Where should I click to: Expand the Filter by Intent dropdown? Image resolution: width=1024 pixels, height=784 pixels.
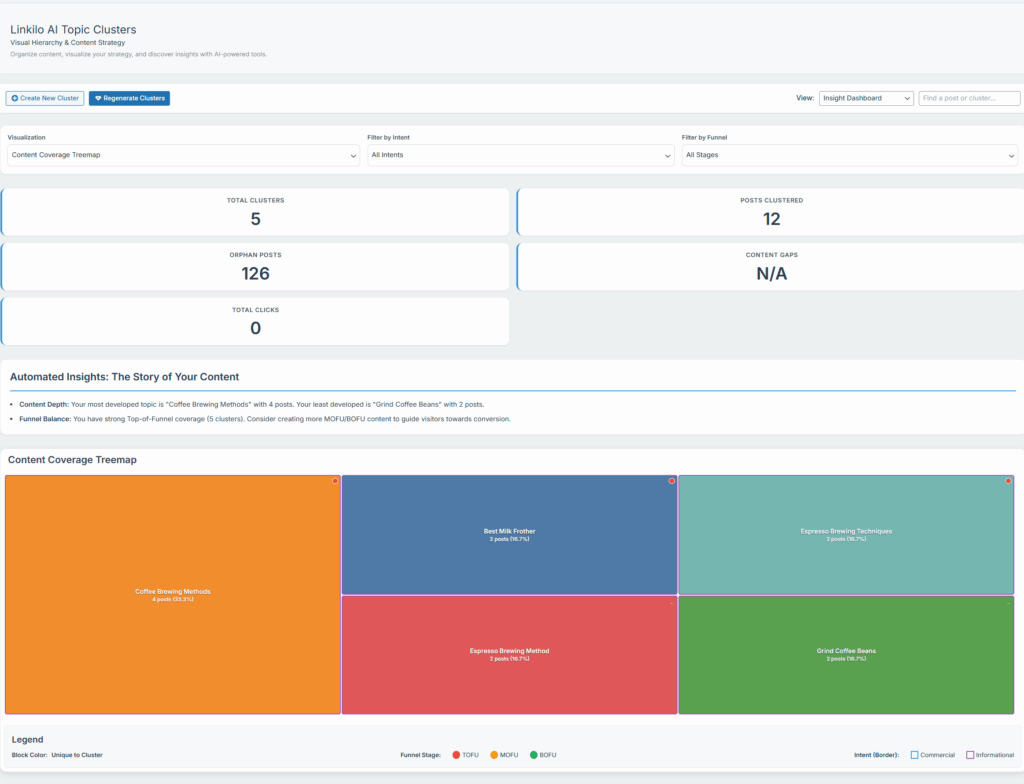coord(520,155)
